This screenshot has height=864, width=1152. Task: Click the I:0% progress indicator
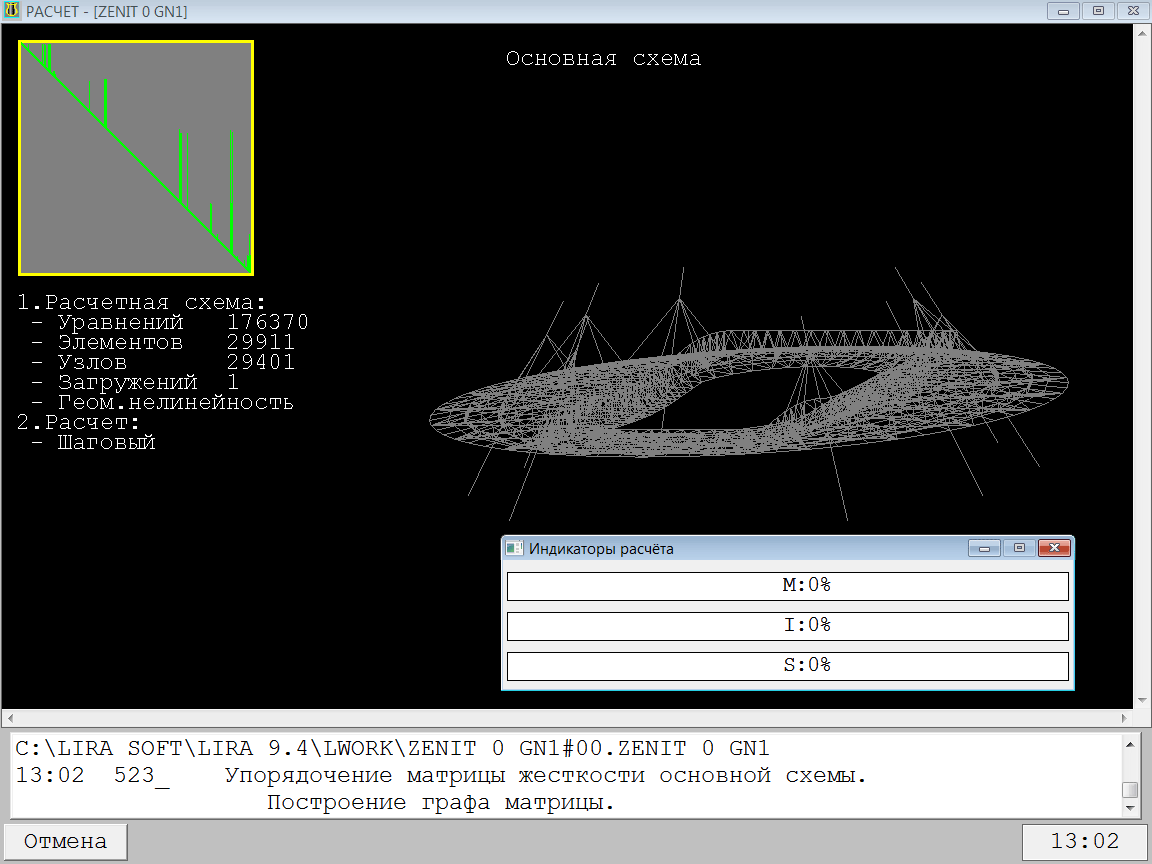[787, 626]
